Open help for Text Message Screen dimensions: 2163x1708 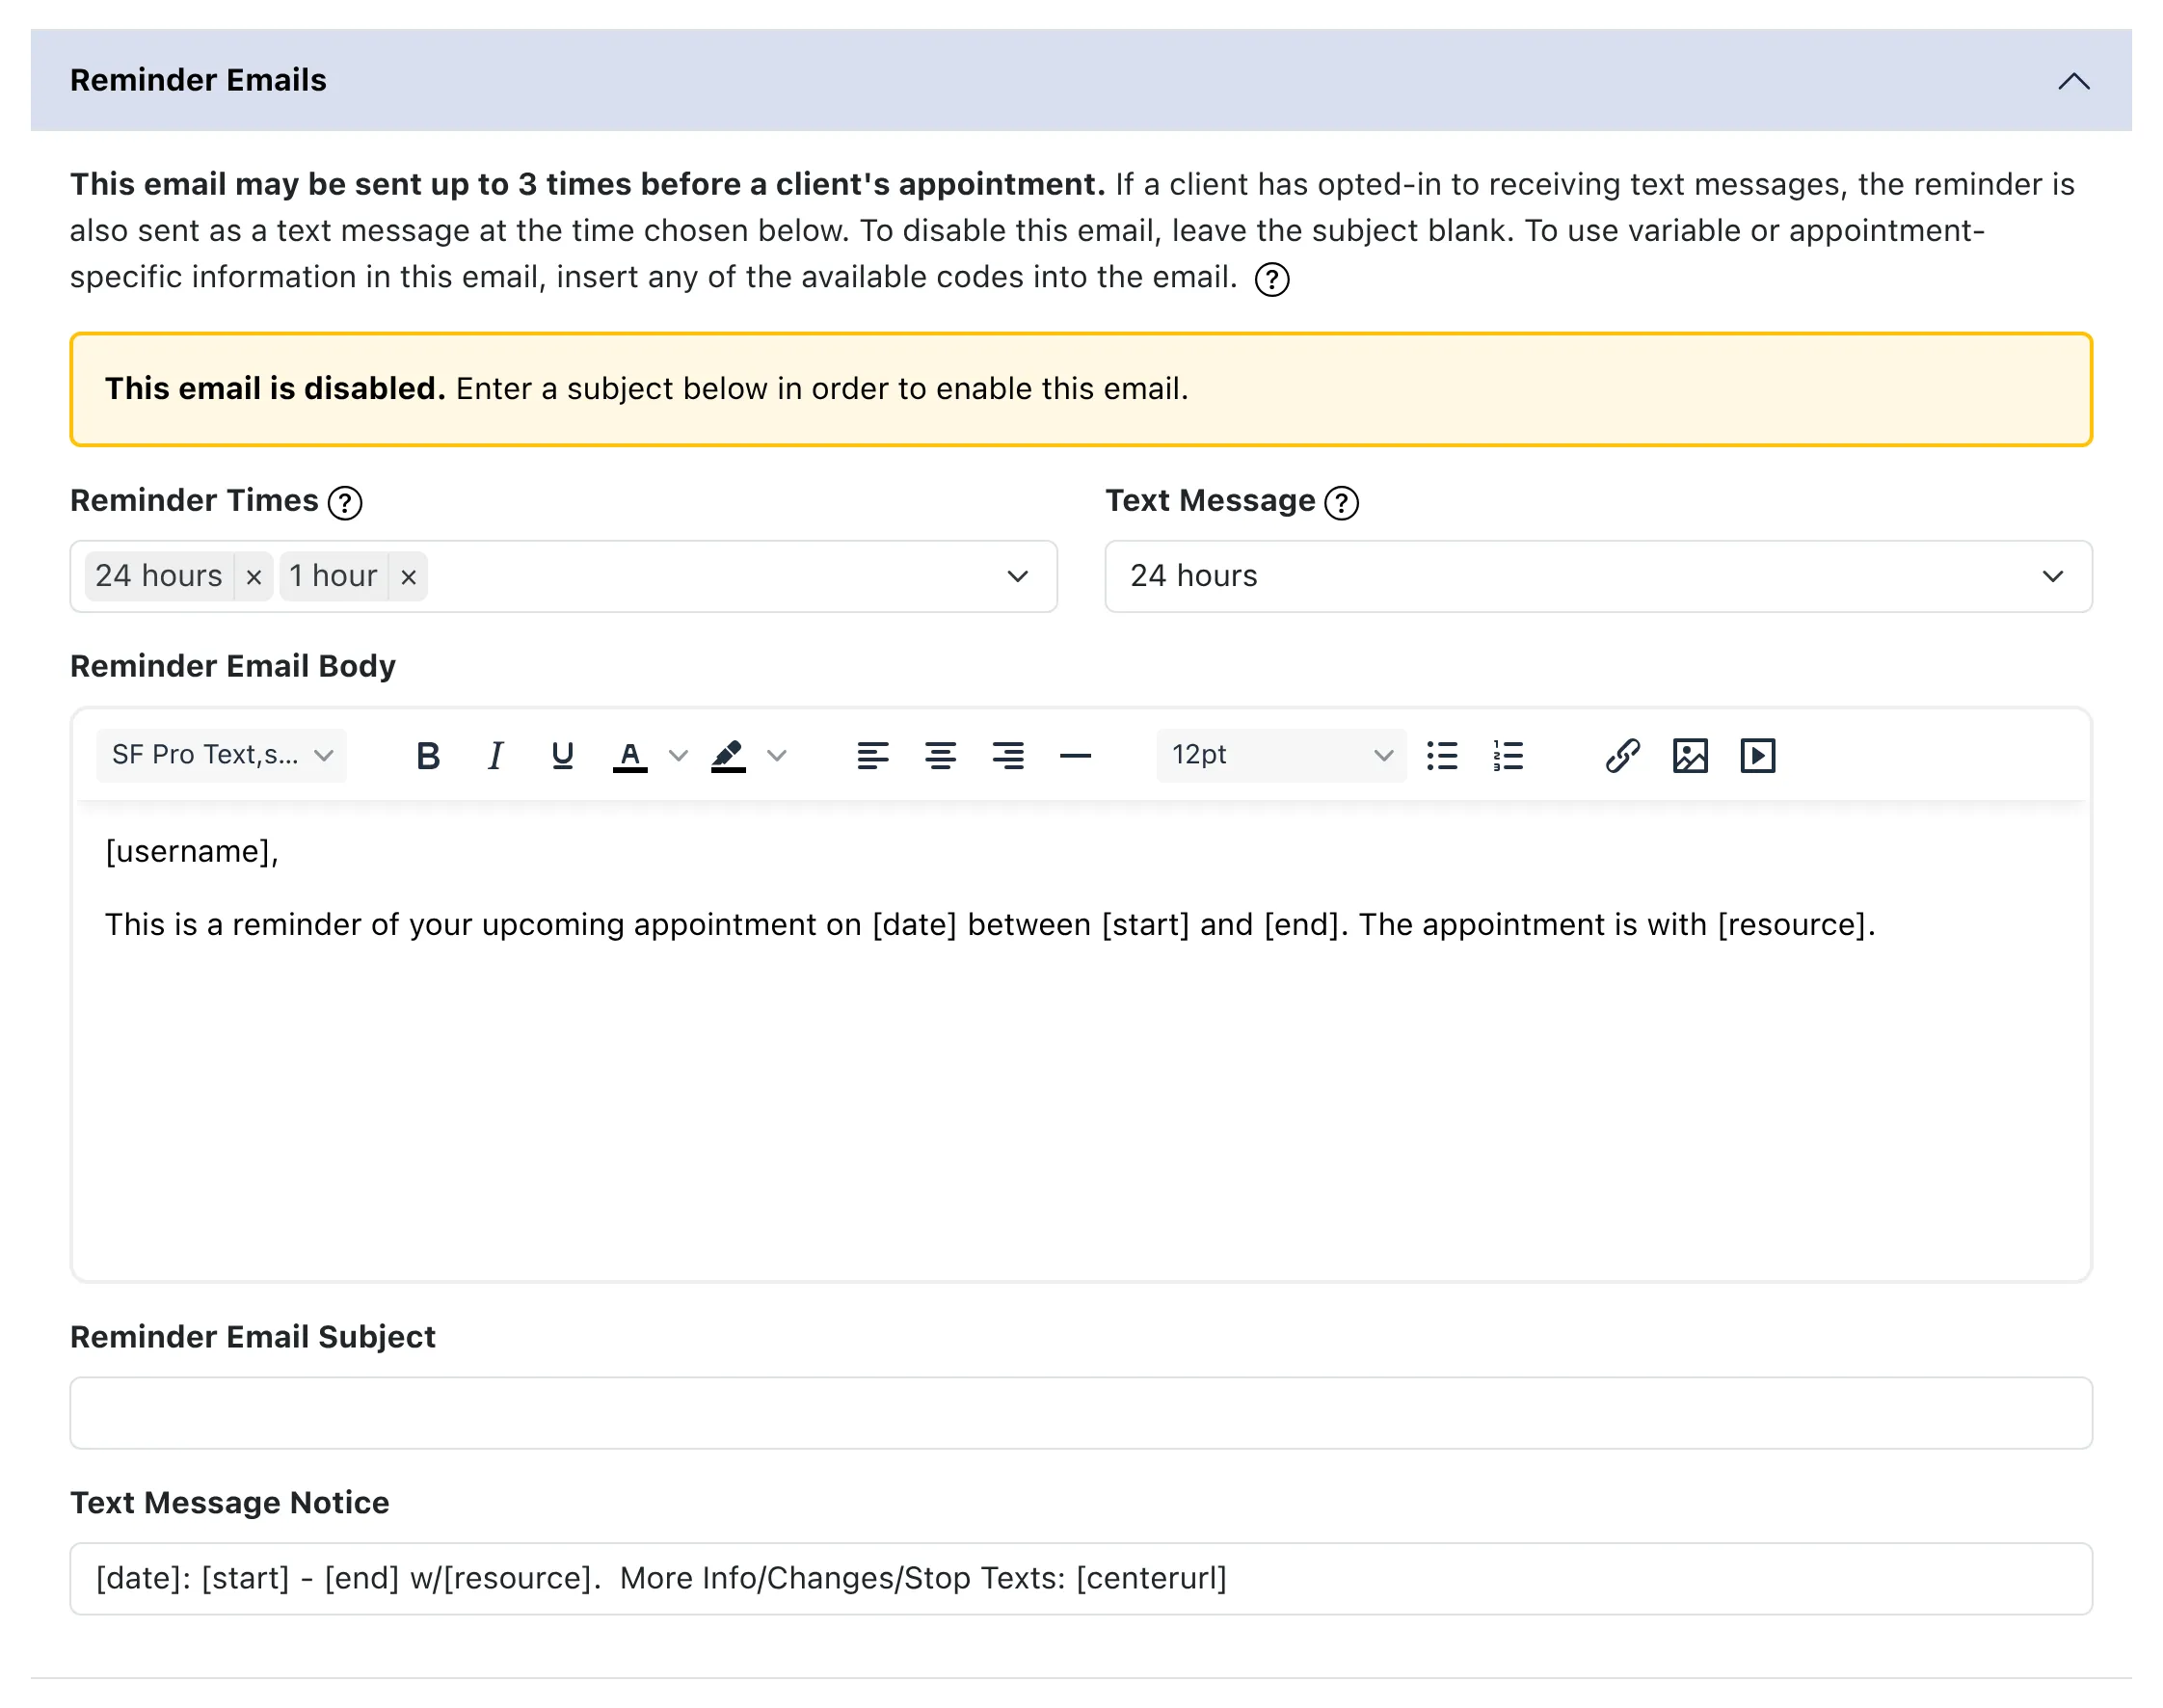coord(1341,503)
